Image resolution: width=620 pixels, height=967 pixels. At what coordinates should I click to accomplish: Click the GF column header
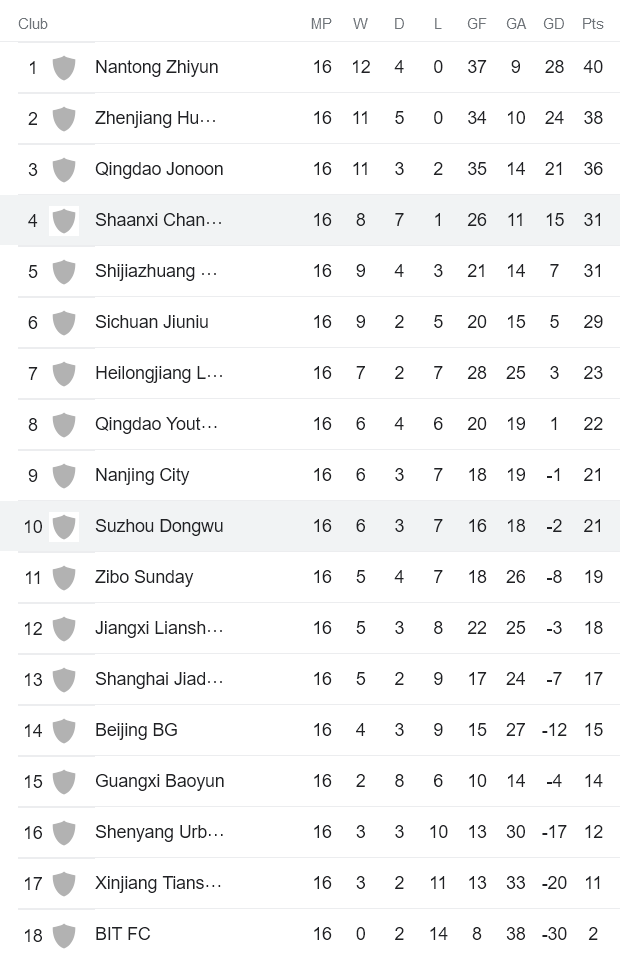pyautogui.click(x=477, y=22)
